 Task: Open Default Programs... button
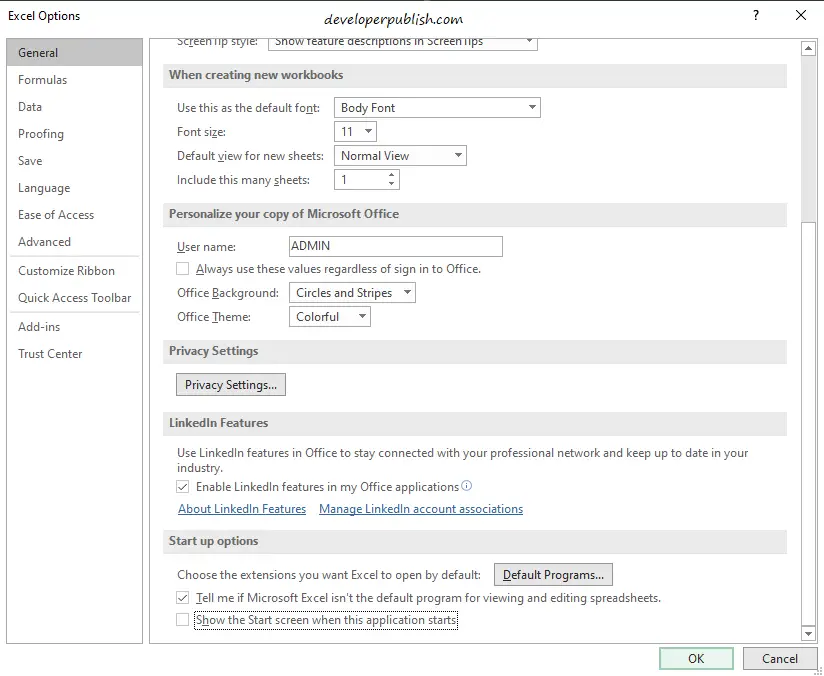point(553,575)
